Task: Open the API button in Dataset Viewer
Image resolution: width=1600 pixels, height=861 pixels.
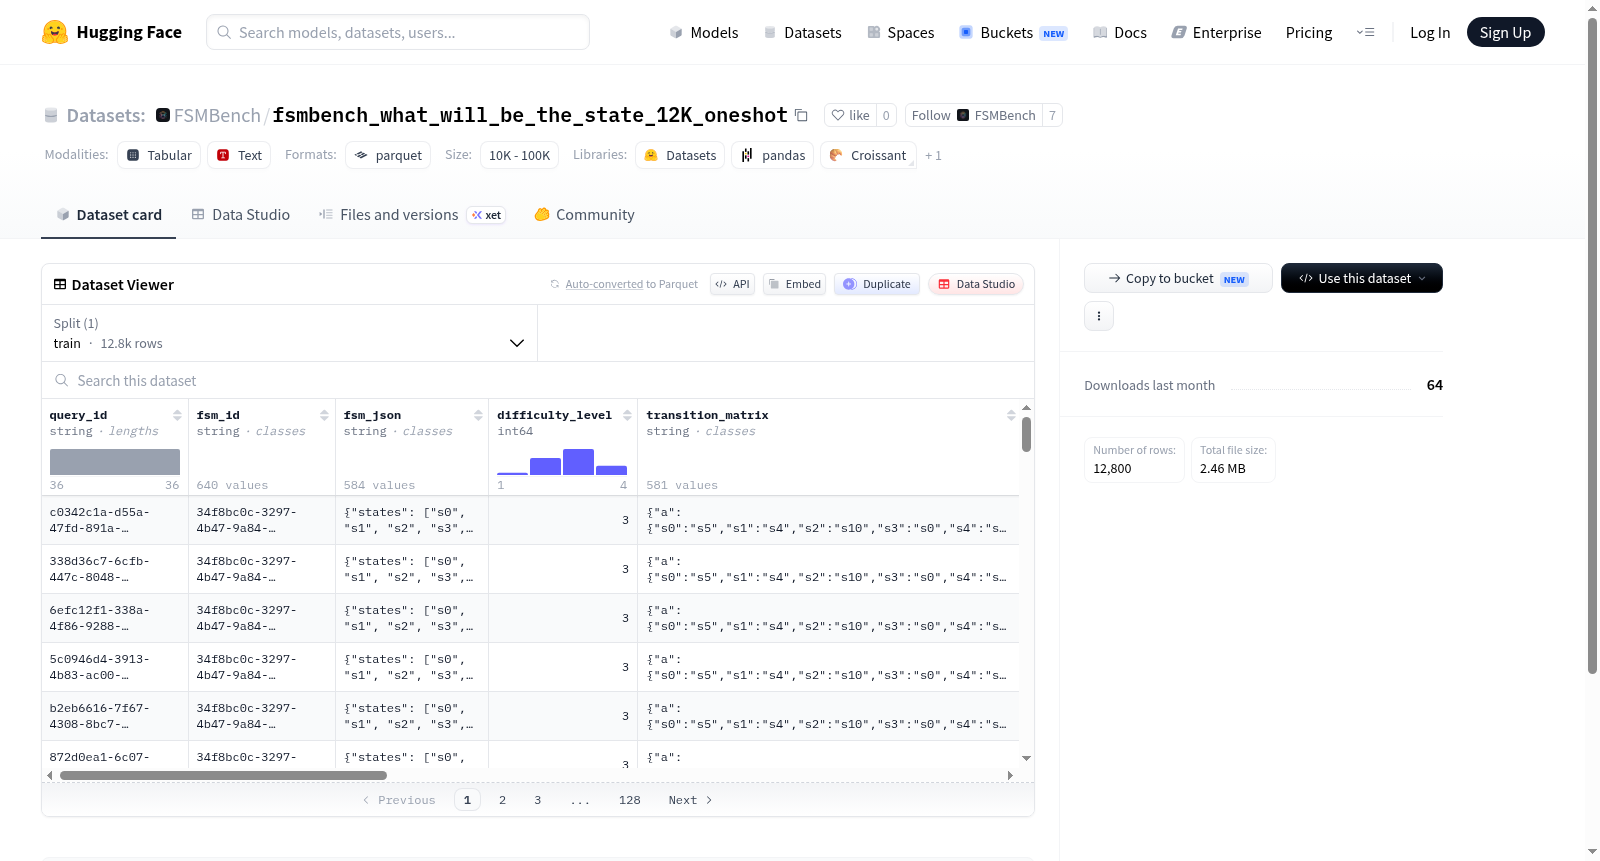Action: click(x=732, y=284)
